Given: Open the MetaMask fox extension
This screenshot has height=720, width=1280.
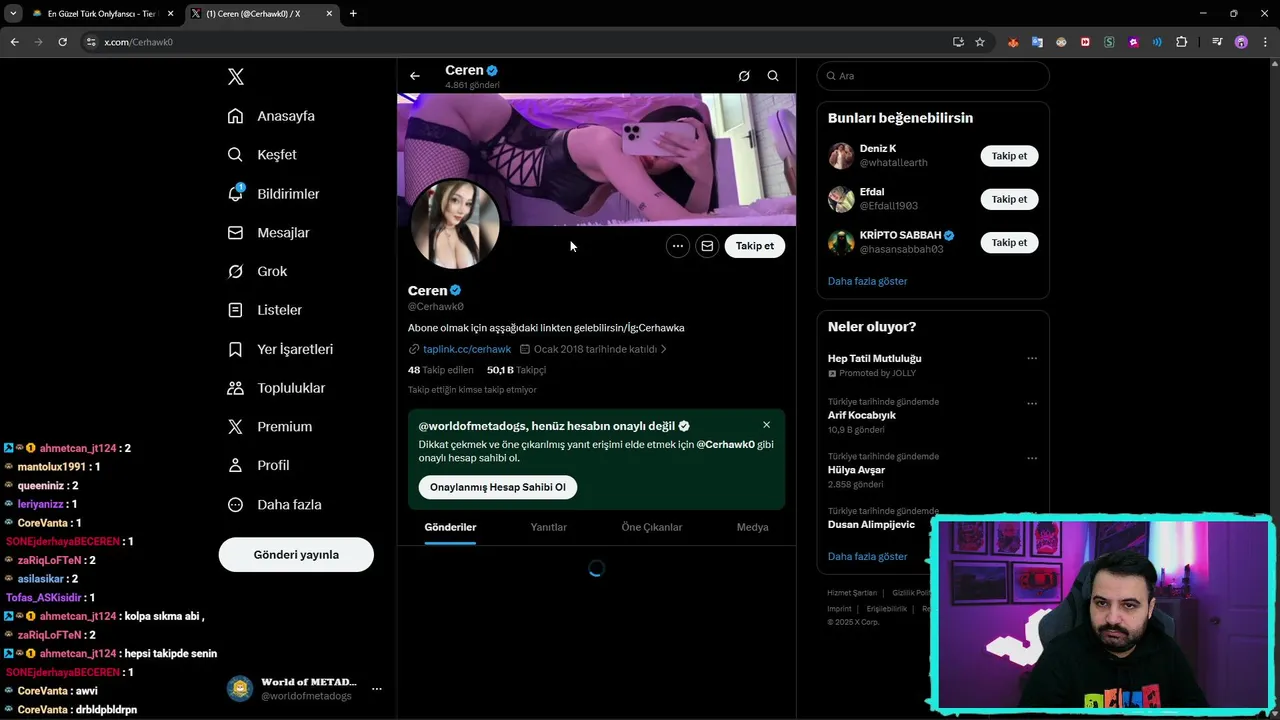Looking at the screenshot, I should [x=1013, y=42].
